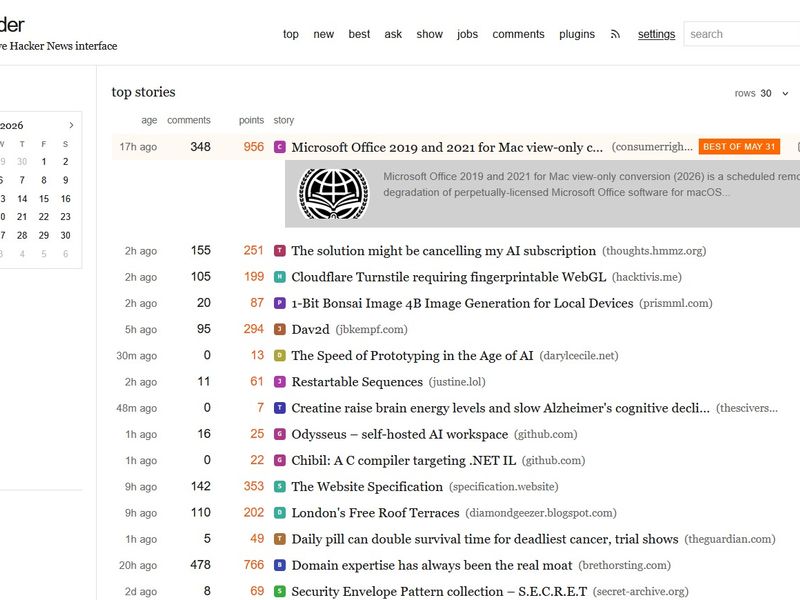Open the best stories menu
The width and height of the screenshot is (800, 600).
point(359,34)
